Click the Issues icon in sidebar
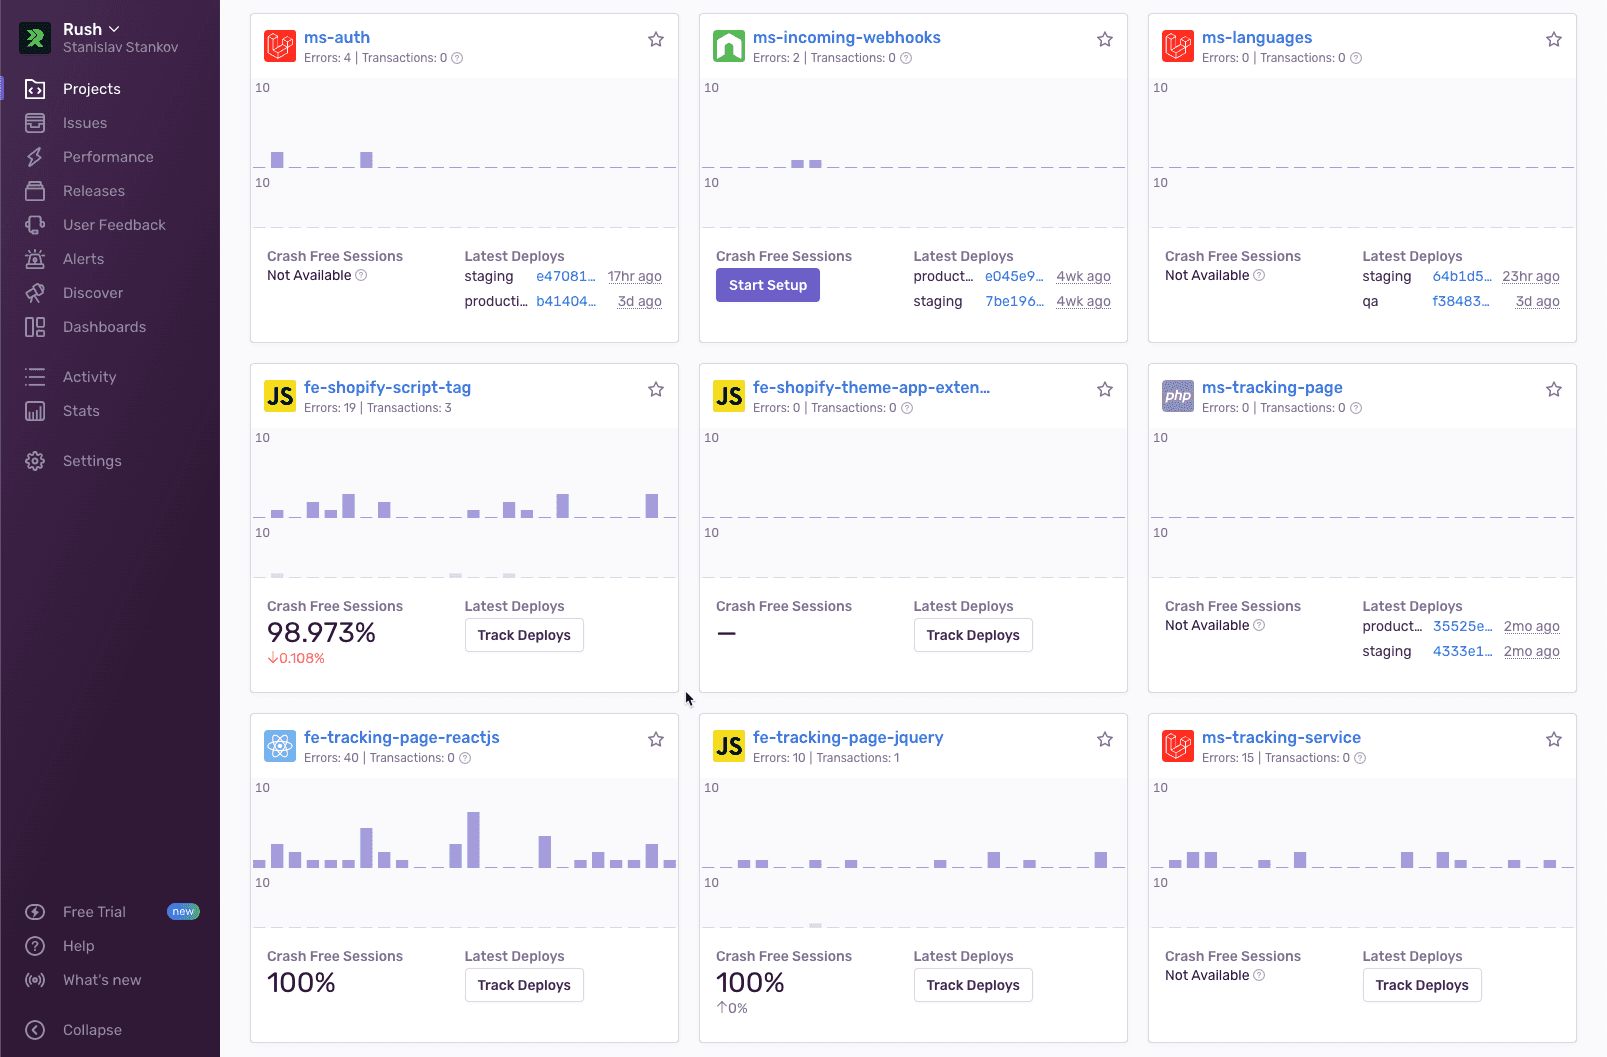Screen dimensions: 1607x1057 [x=35, y=123]
